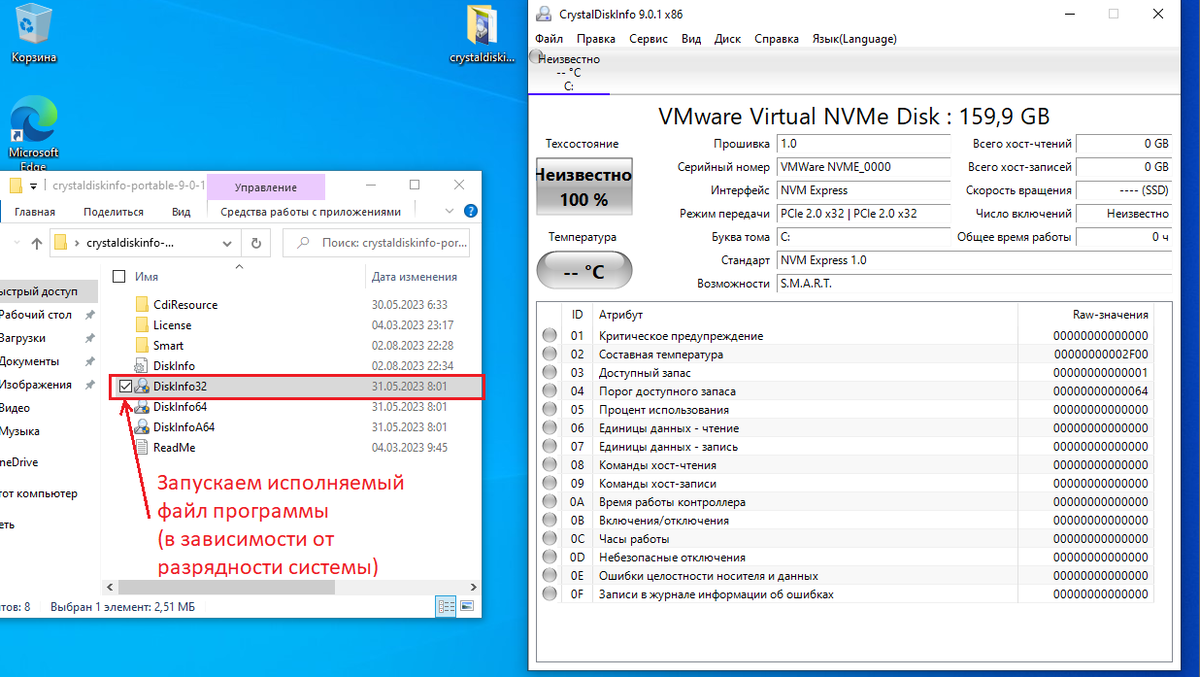Click the CdiResource folder icon

(141, 304)
